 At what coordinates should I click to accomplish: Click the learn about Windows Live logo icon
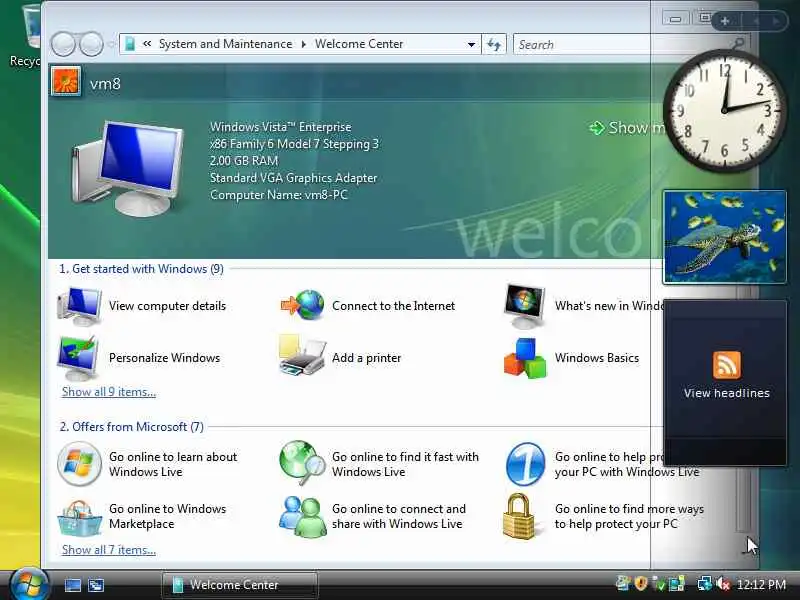tap(79, 464)
